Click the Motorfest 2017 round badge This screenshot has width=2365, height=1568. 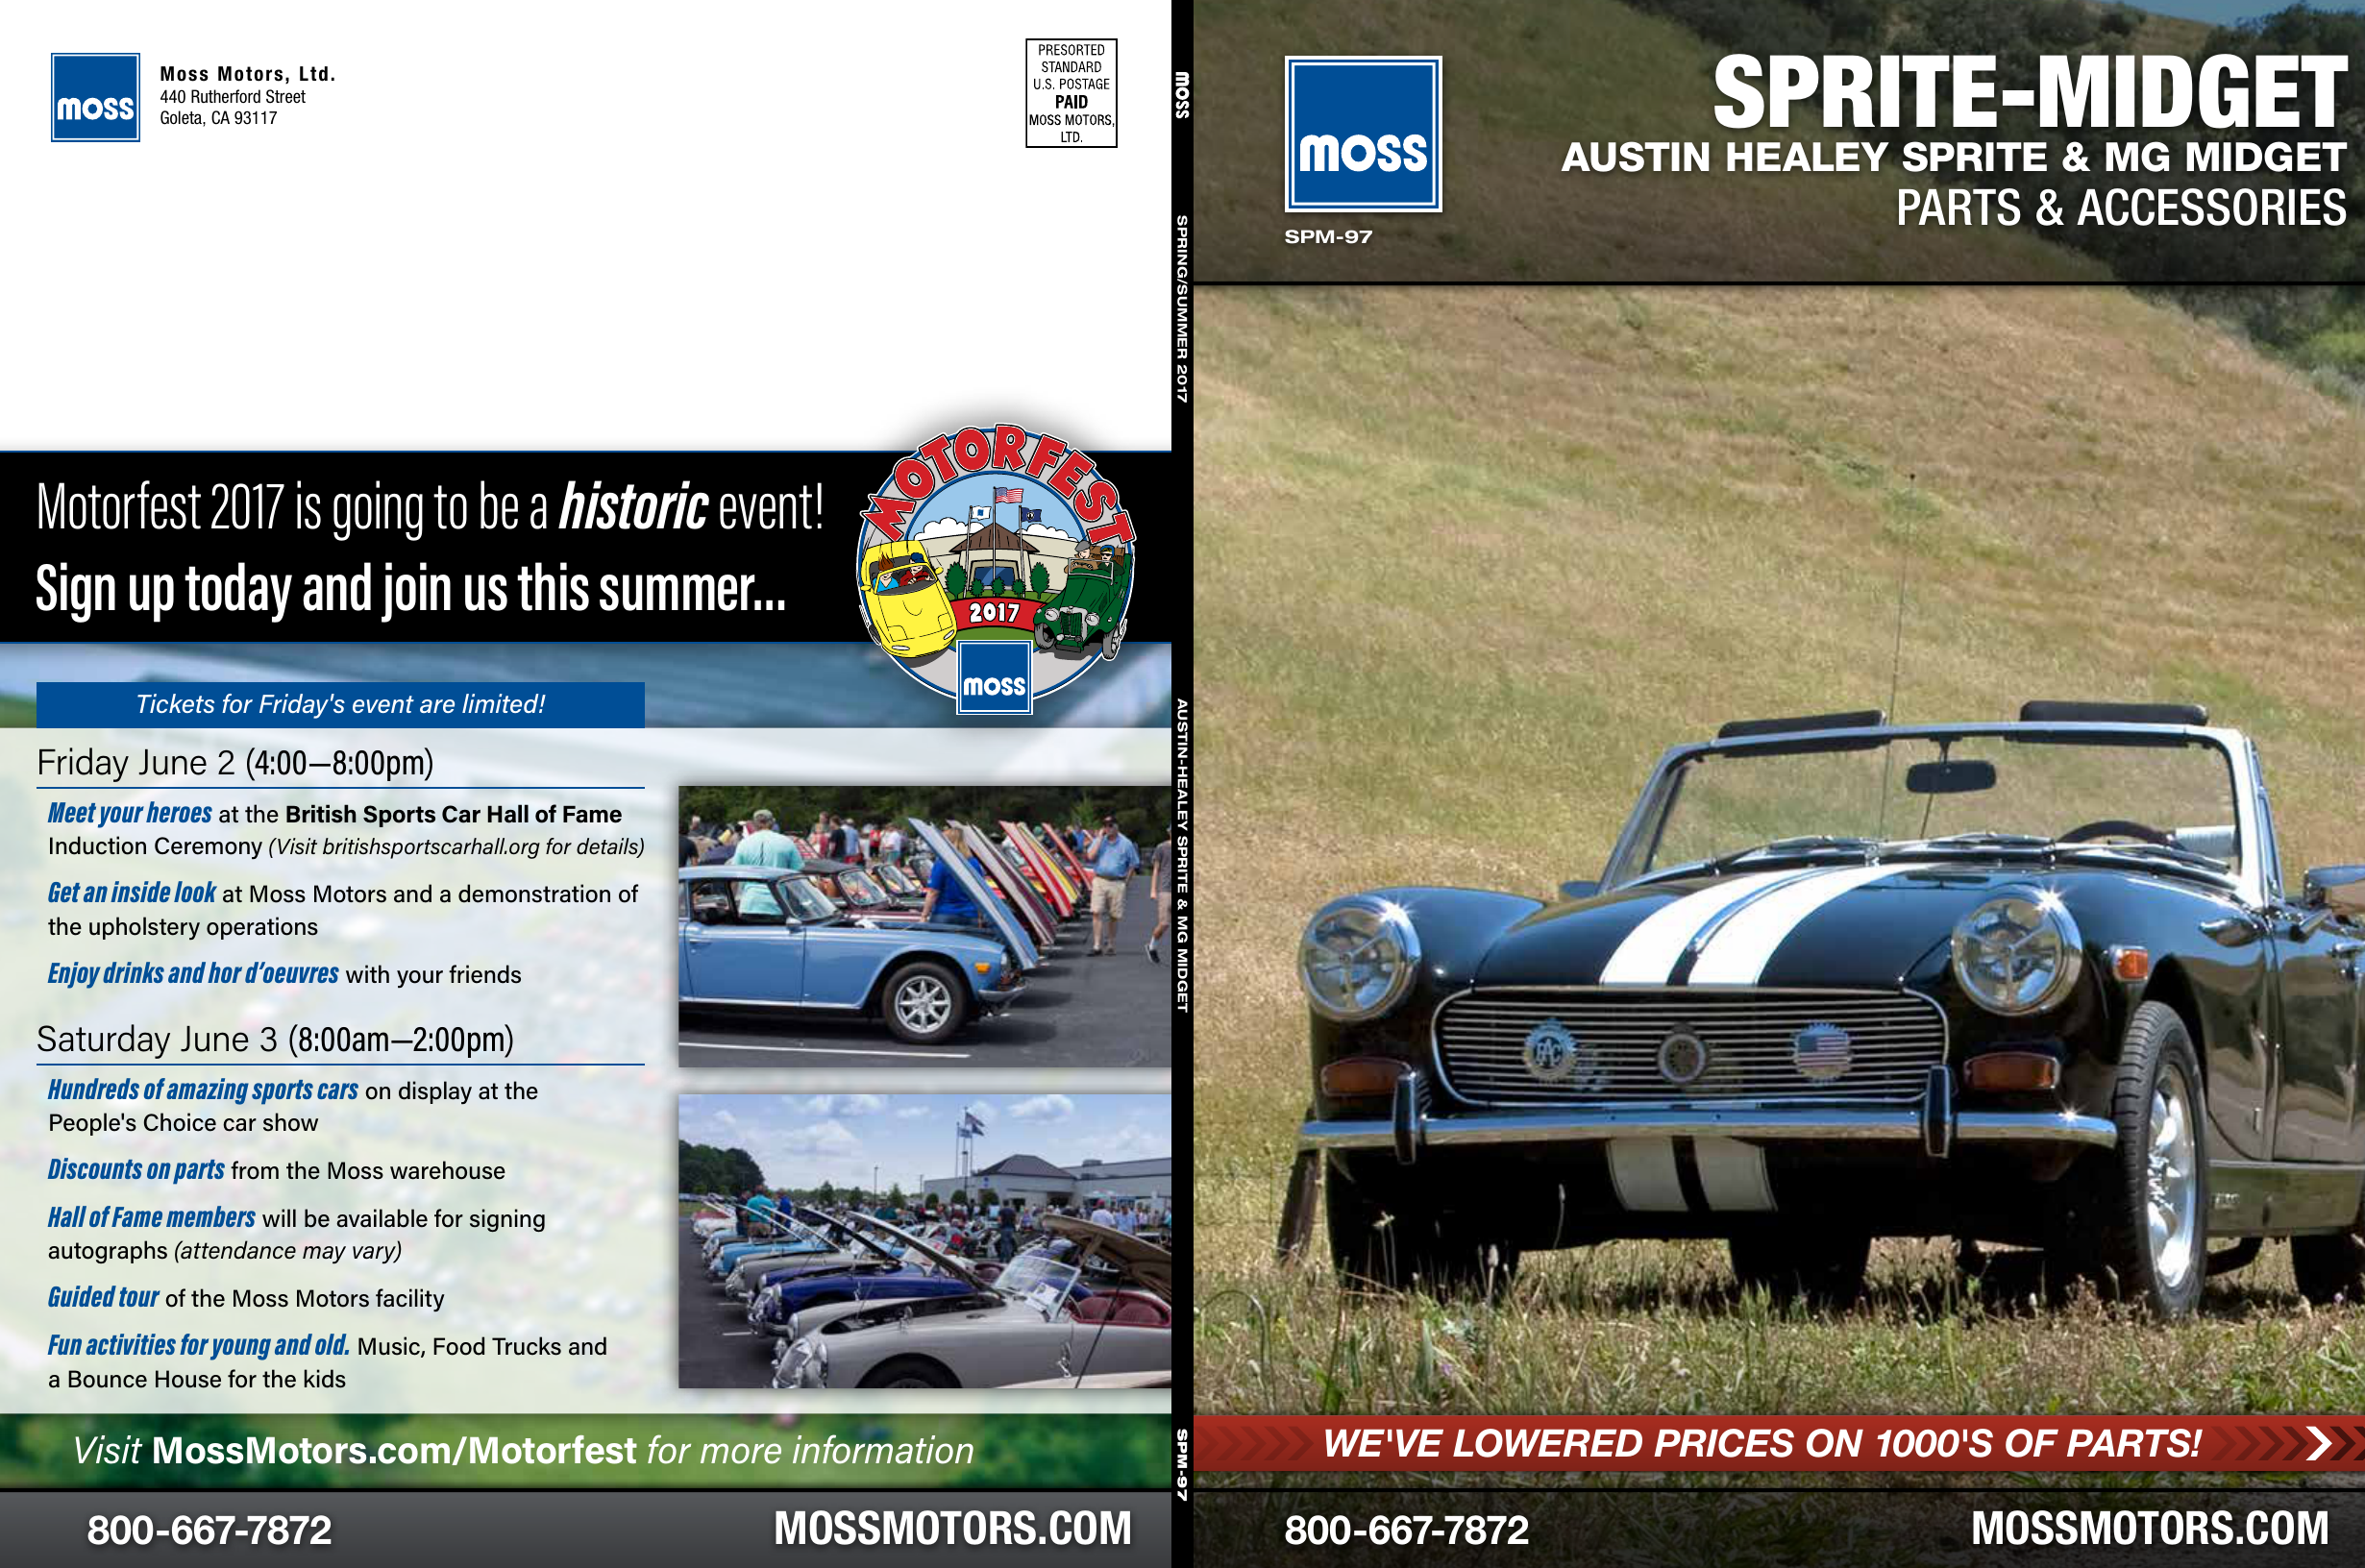[996, 568]
